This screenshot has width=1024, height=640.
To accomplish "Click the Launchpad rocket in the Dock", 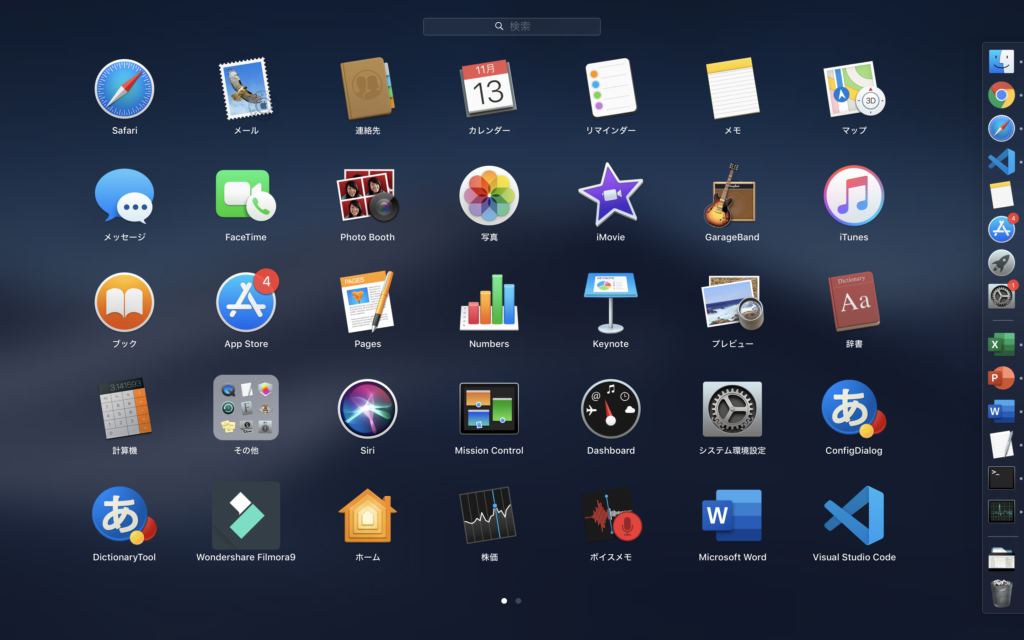I will (1001, 263).
